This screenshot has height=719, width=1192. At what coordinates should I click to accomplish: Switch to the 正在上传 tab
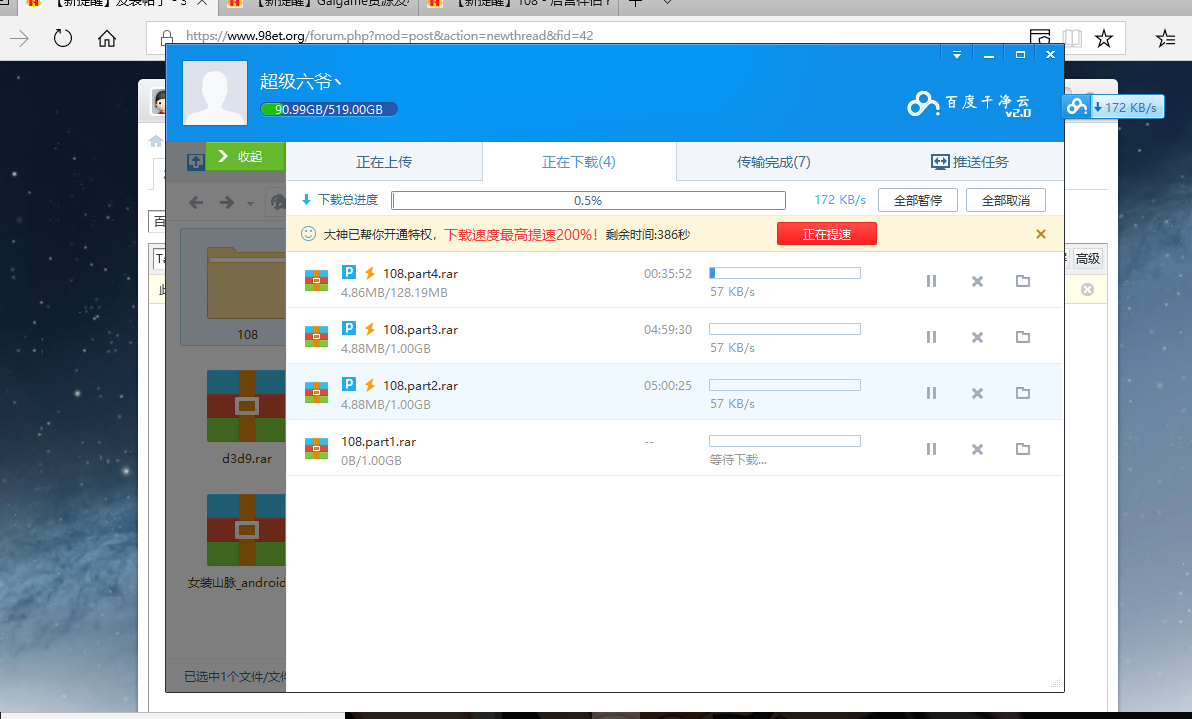(x=384, y=162)
